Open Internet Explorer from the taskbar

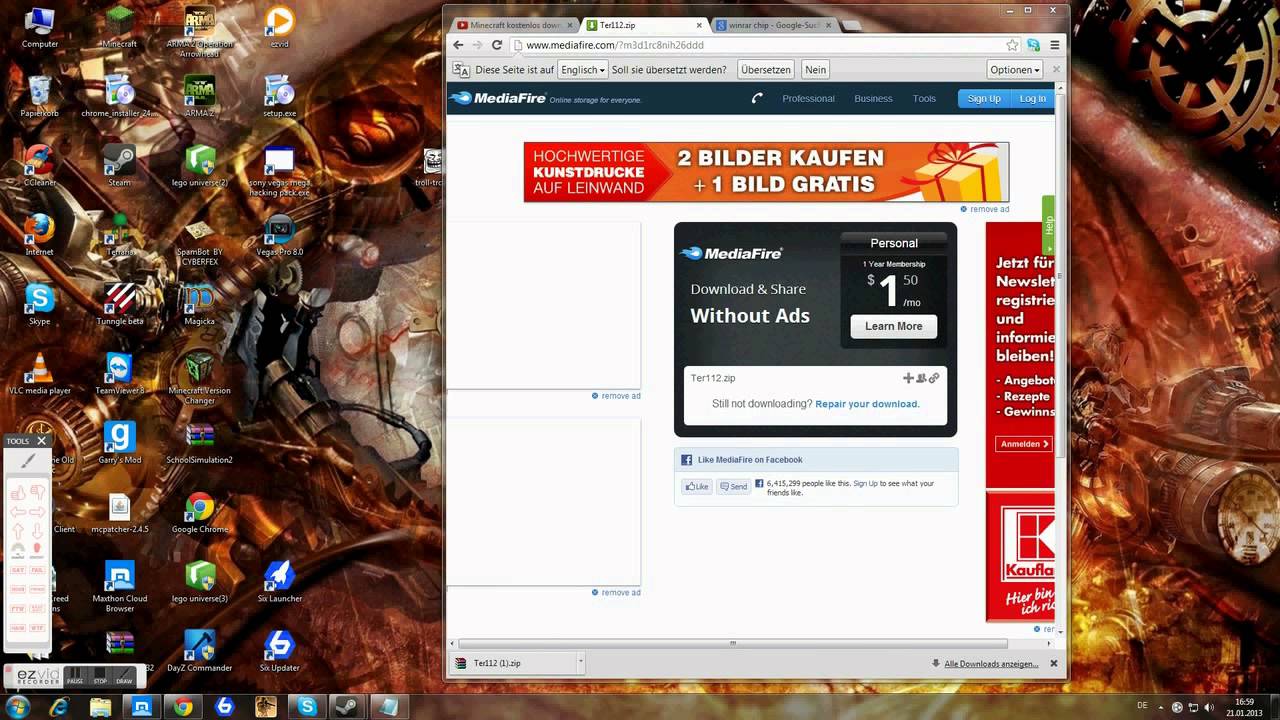tap(59, 707)
